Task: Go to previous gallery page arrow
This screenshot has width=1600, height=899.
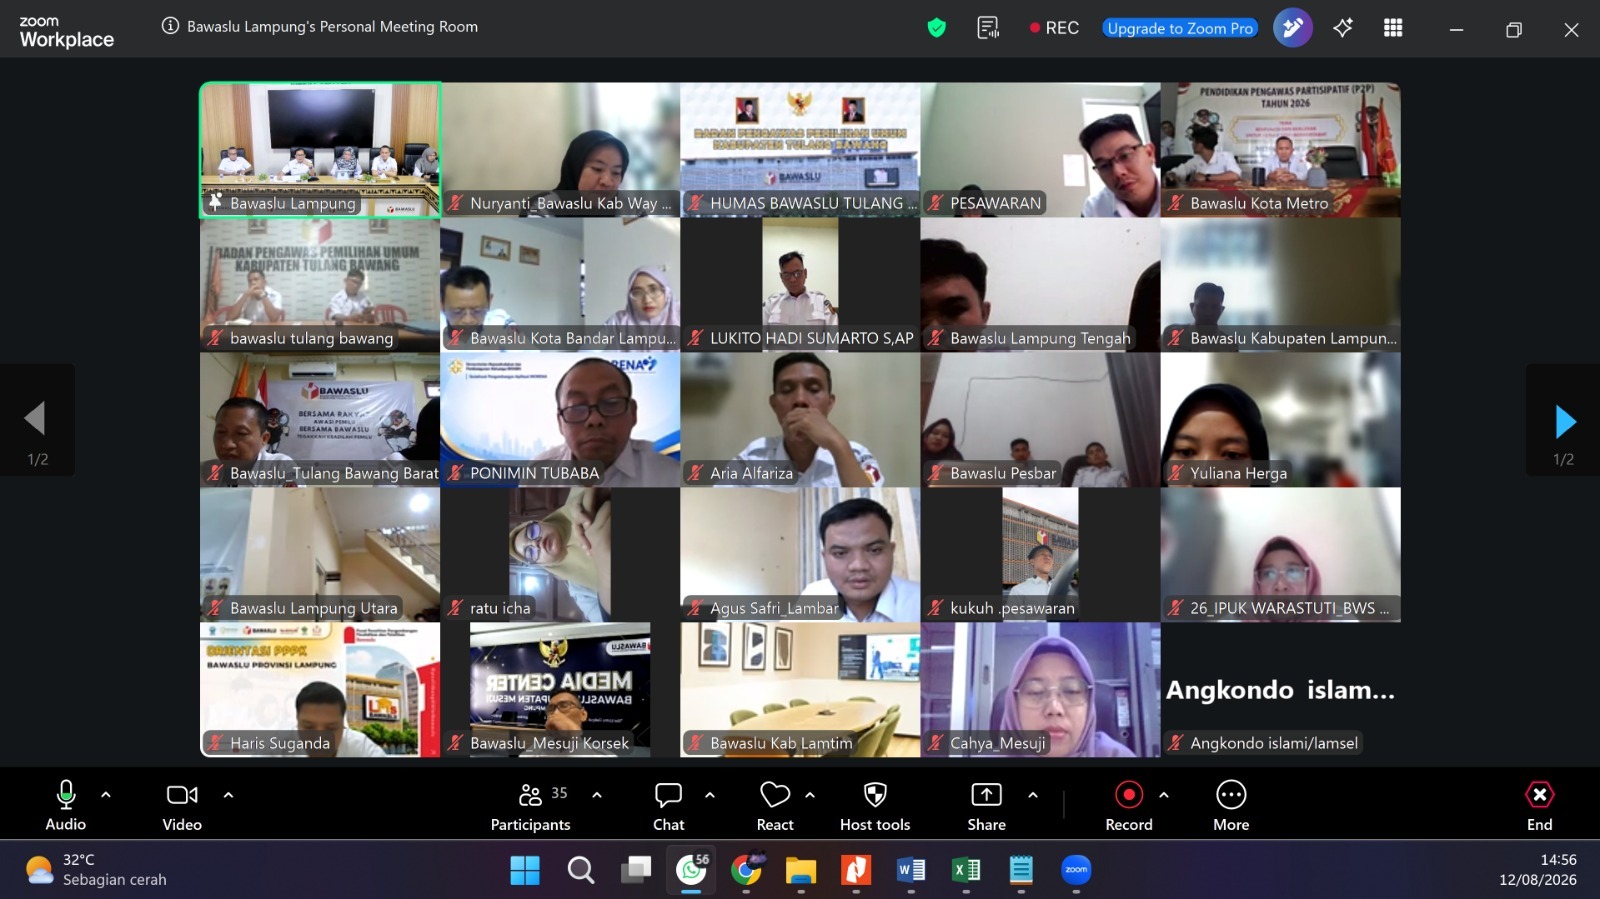Action: pyautogui.click(x=37, y=421)
